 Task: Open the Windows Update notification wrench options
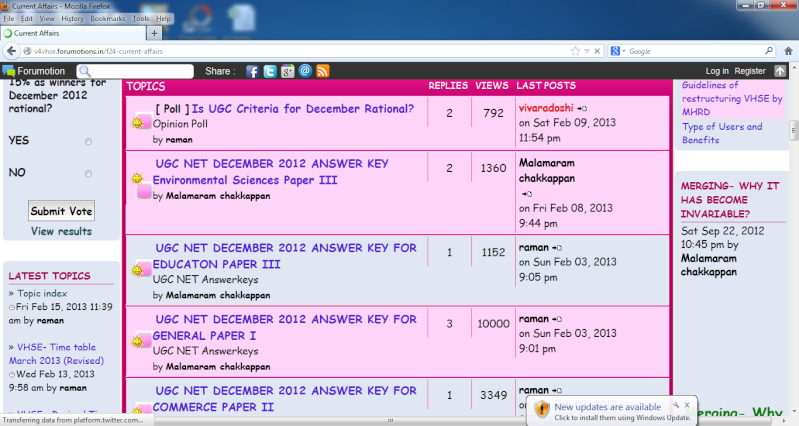click(676, 405)
